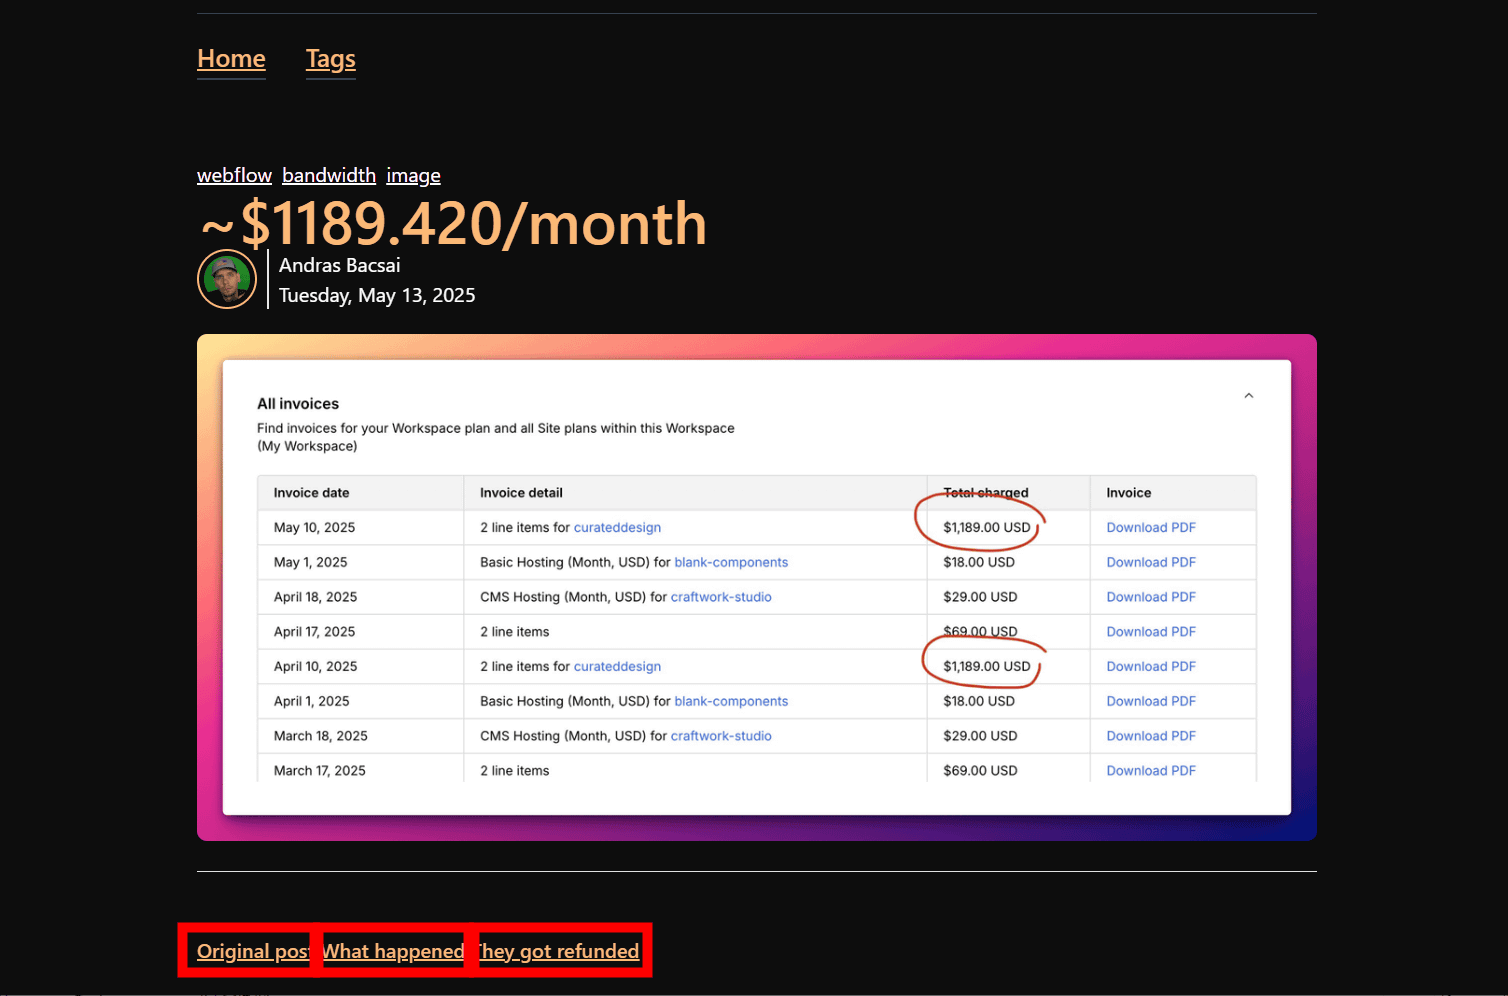Open craftwork-studio link in March 18 row

(x=721, y=736)
